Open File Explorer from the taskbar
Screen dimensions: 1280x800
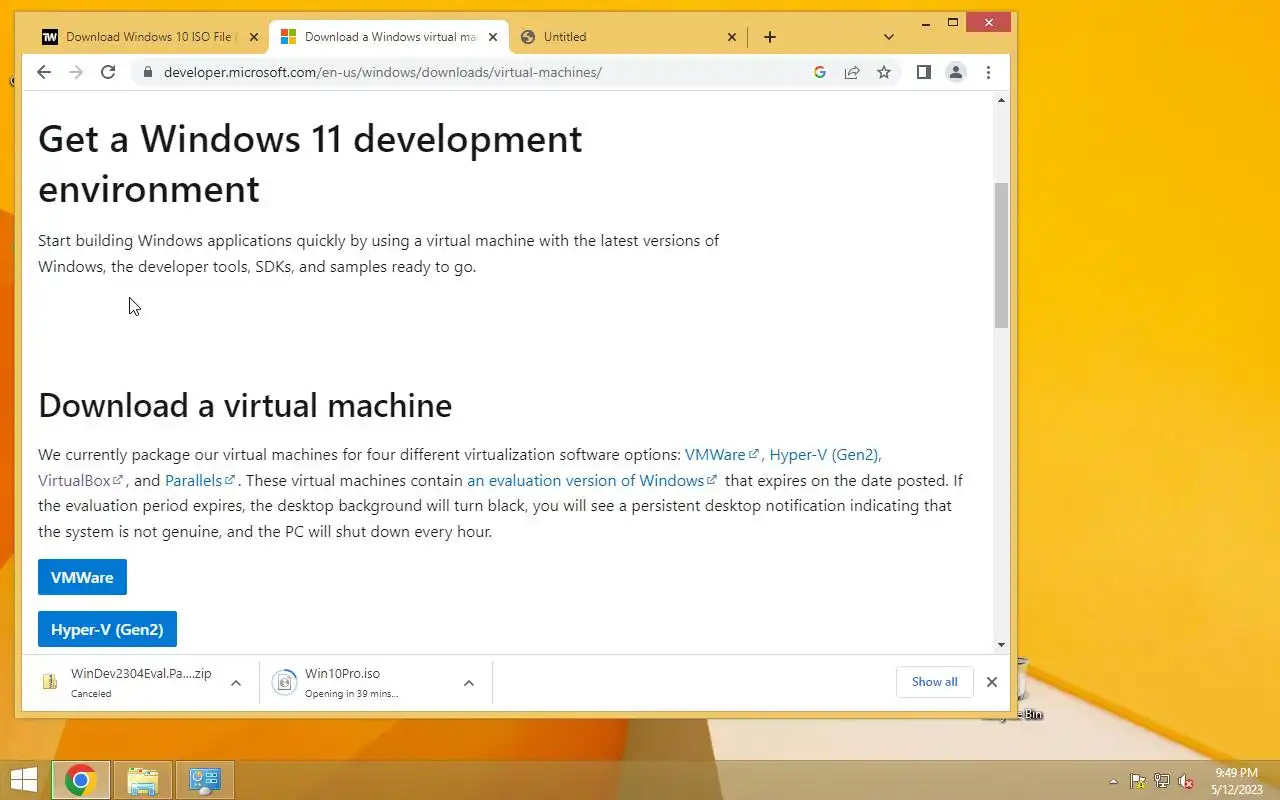143,780
